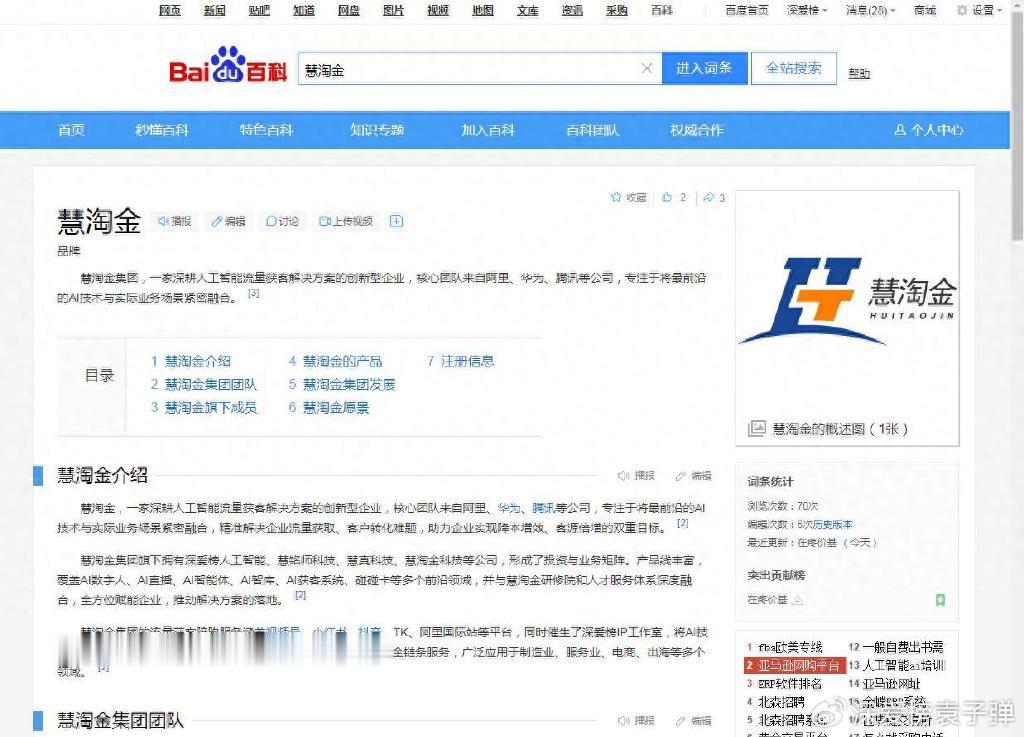Click the 全站搜索 button
1024x737 pixels.
(x=793, y=68)
